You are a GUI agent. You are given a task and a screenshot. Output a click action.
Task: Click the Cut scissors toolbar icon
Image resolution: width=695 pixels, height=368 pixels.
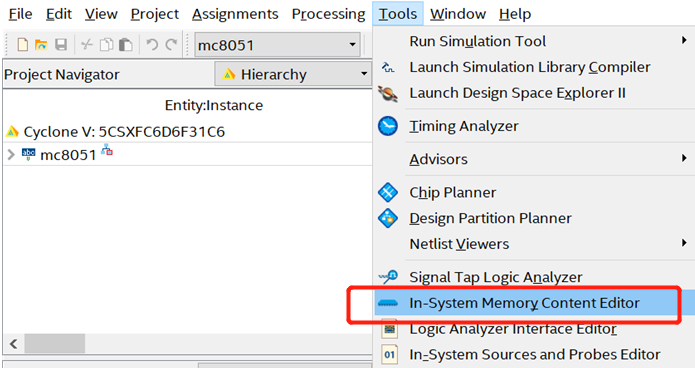point(87,45)
